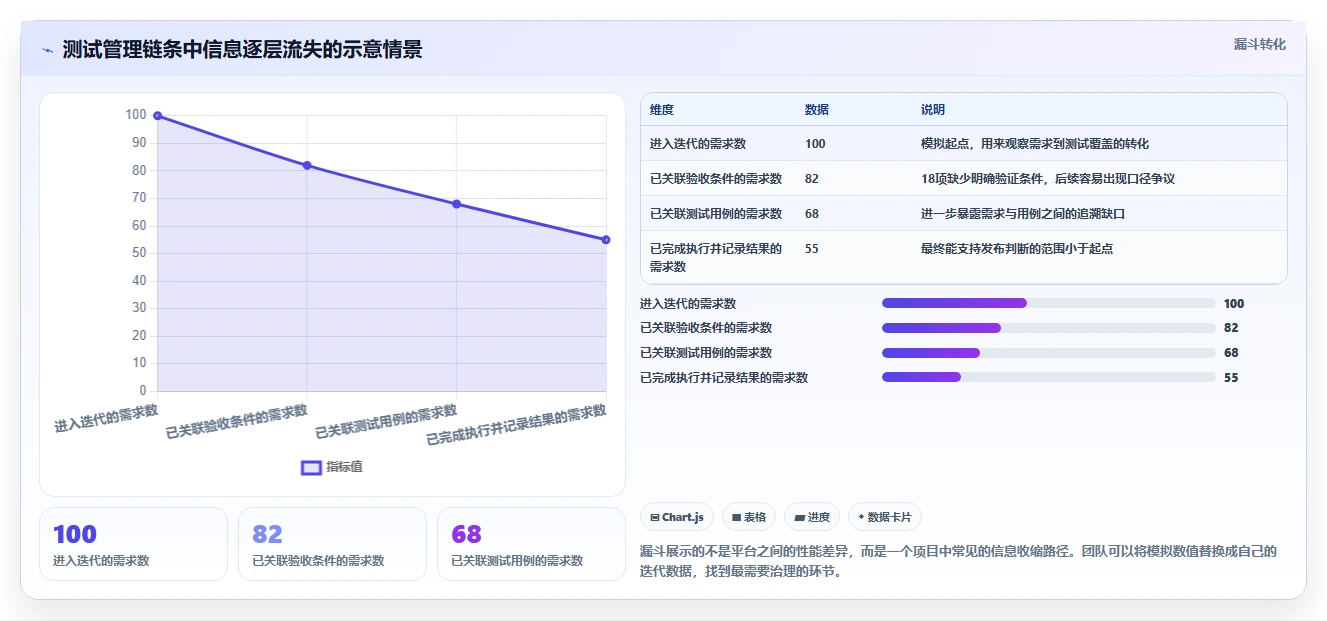Viewport: 1327px width, 621px height.
Task: Click the chart data point at 100
Action: point(157,116)
